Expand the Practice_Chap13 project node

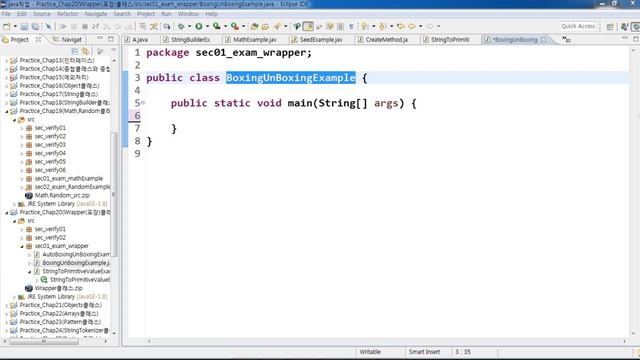[6, 60]
